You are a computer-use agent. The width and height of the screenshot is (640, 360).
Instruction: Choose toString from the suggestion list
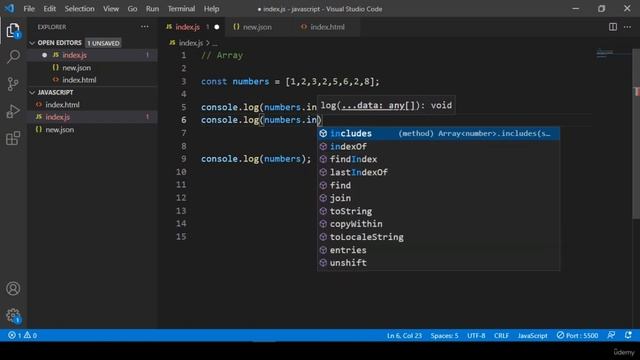[438, 211]
